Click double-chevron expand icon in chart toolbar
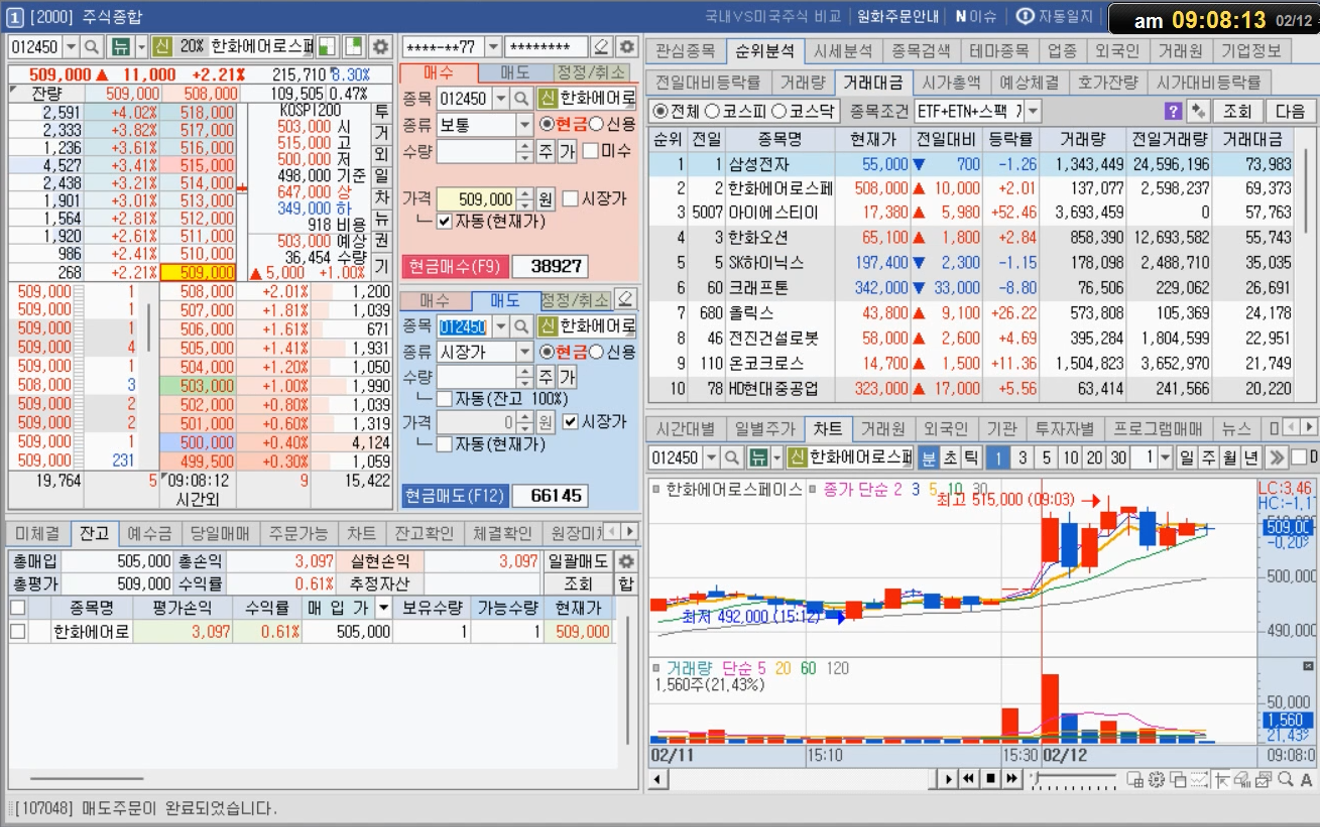 (x=1275, y=457)
